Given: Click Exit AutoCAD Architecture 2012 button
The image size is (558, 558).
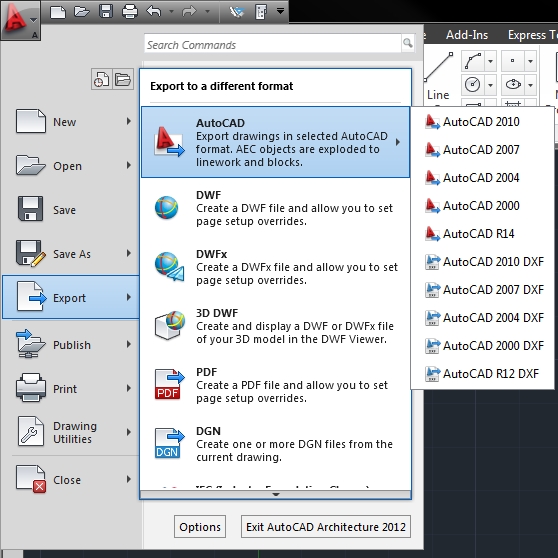Looking at the screenshot, I should click(326, 526).
